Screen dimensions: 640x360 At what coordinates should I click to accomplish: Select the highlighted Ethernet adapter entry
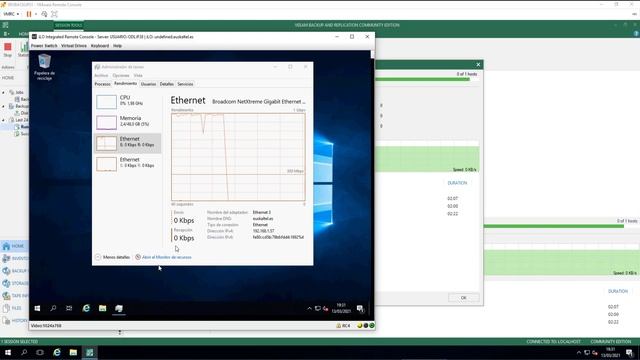[127, 142]
